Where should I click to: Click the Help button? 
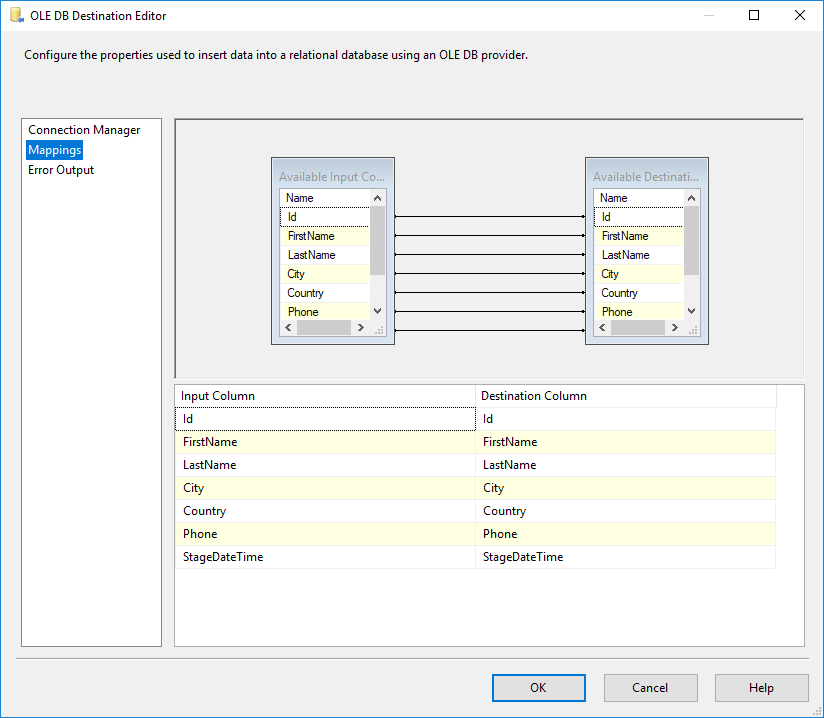click(761, 688)
